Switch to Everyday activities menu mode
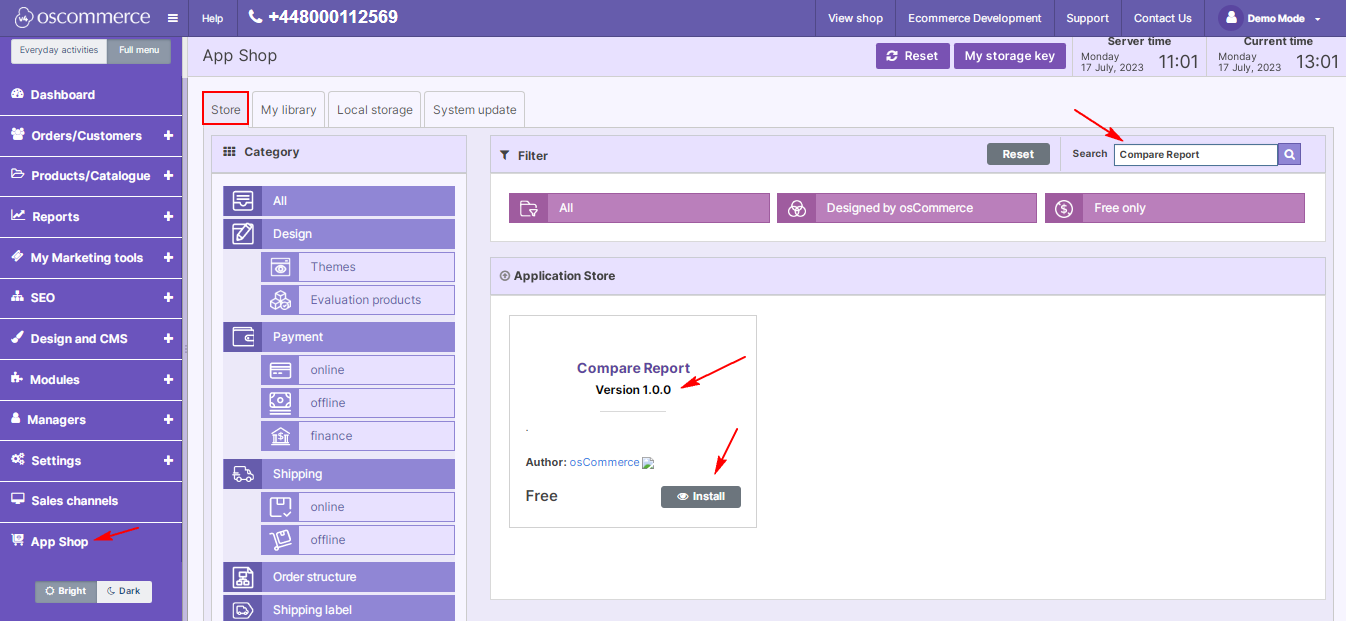1346x621 pixels. pyautogui.click(x=59, y=50)
